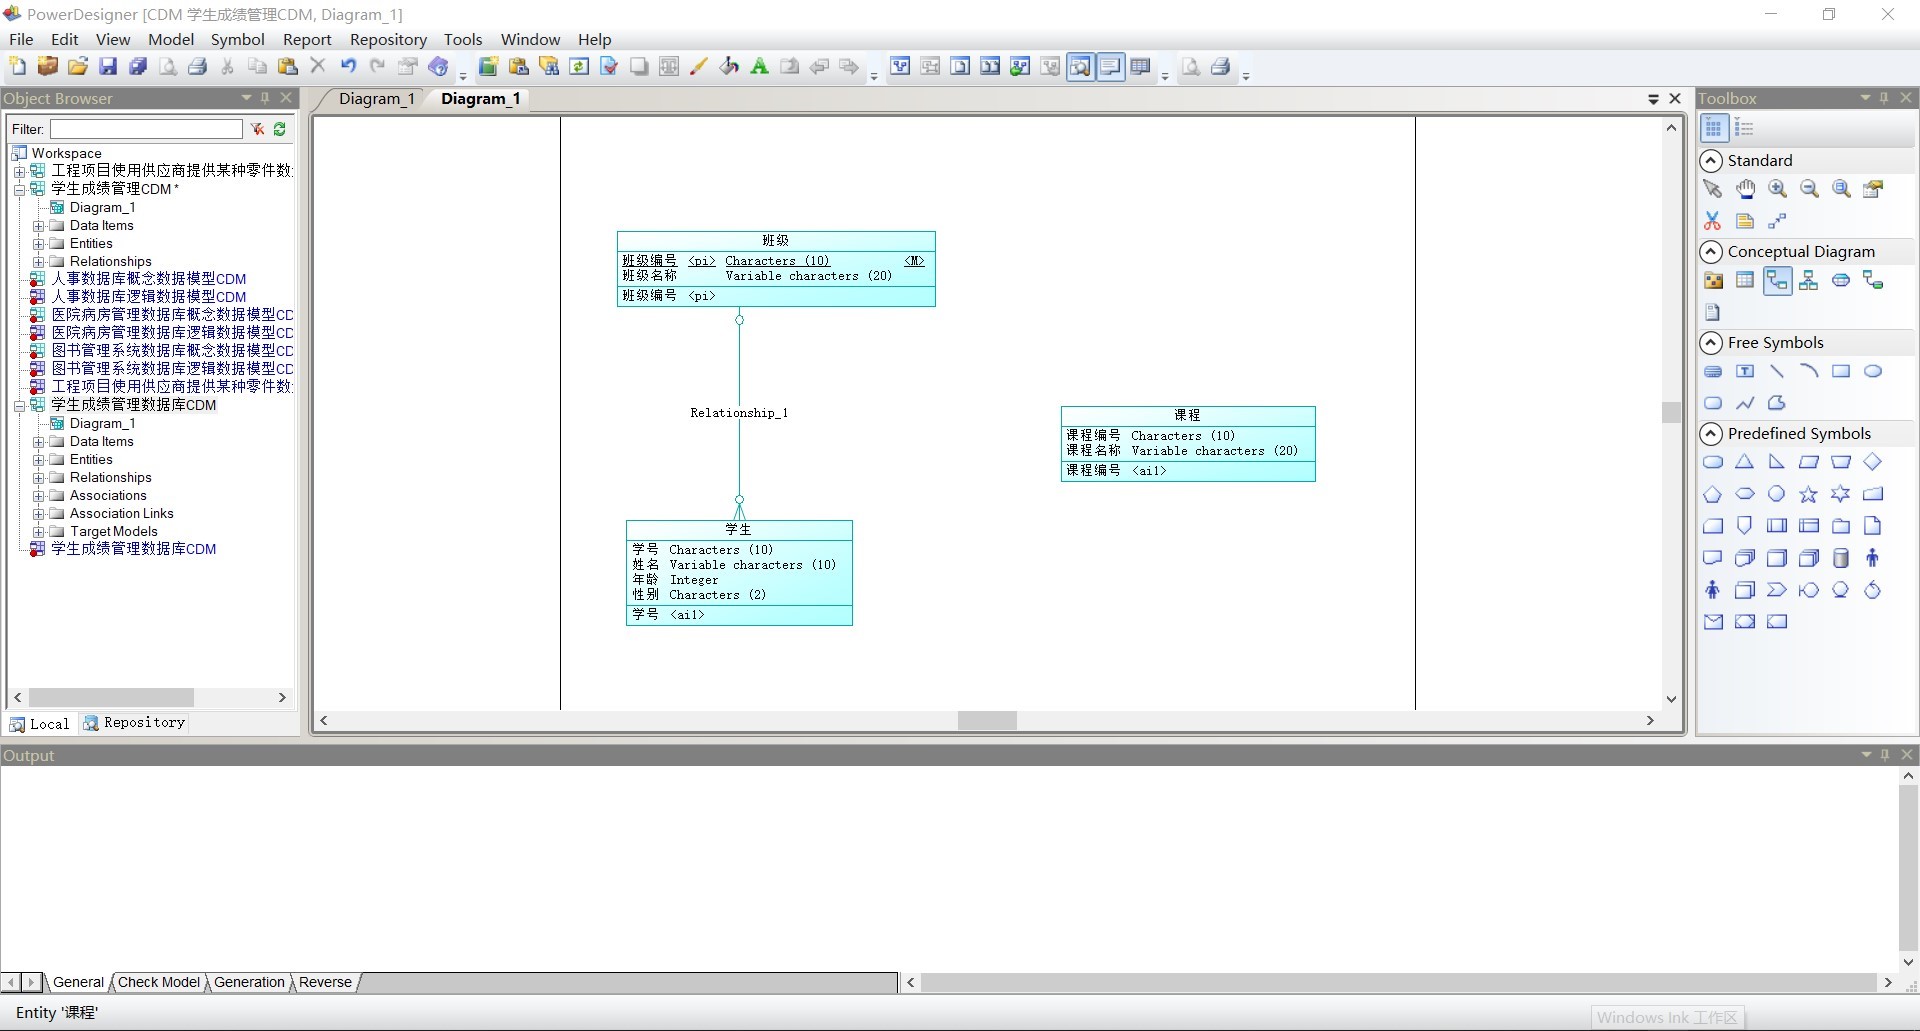Image resolution: width=1920 pixels, height=1031 pixels.
Task: Click the Save icon in the toolbar
Action: (x=108, y=67)
